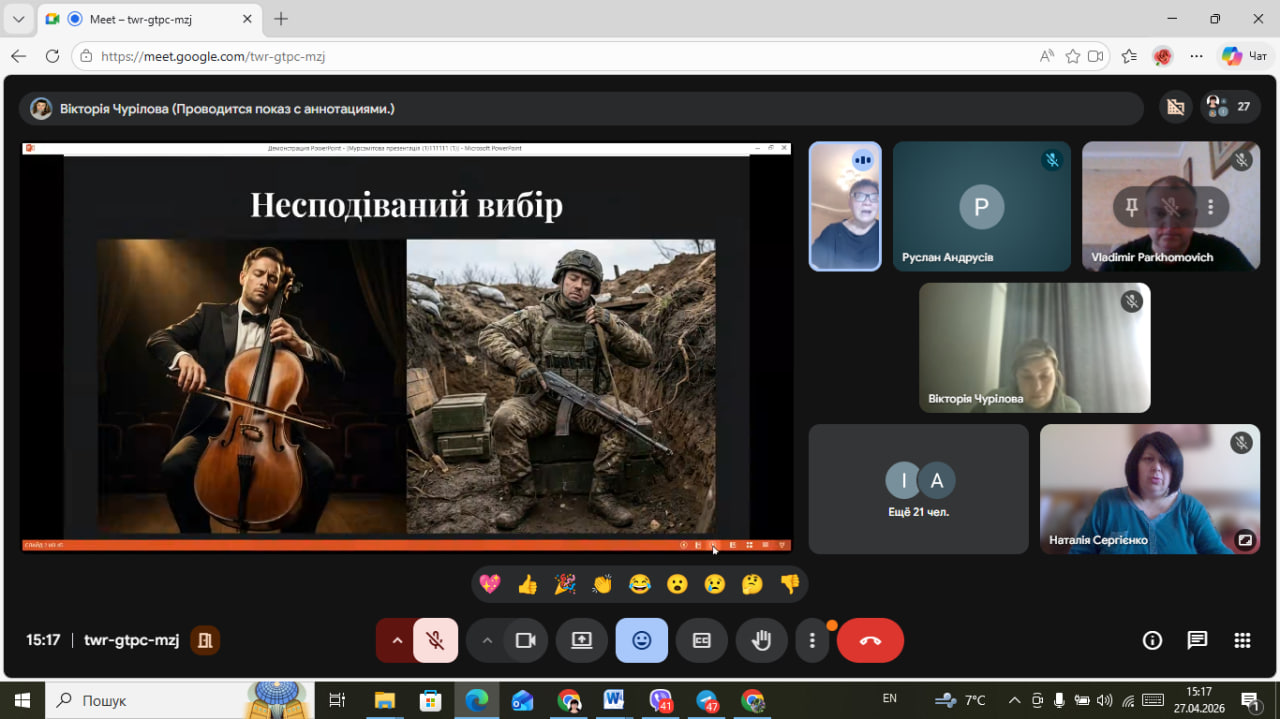Pin Vladimir Parkhomovich's video tile
The height and width of the screenshot is (719, 1280).
pyautogui.click(x=1131, y=207)
